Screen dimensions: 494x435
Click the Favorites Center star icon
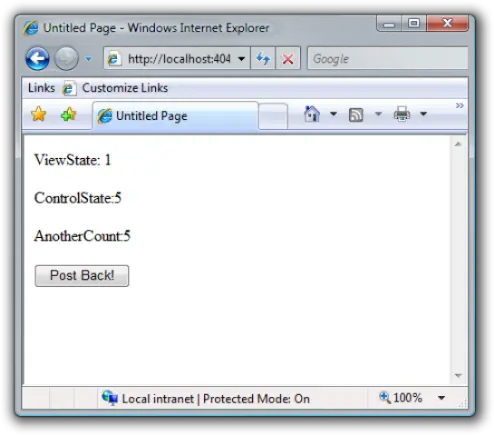39,114
